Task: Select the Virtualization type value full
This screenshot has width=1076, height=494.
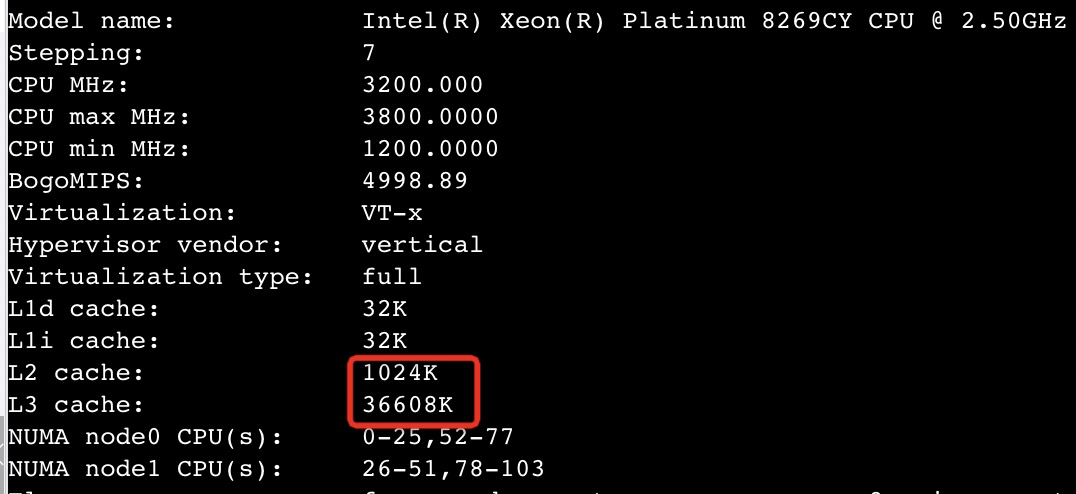Action: point(392,277)
